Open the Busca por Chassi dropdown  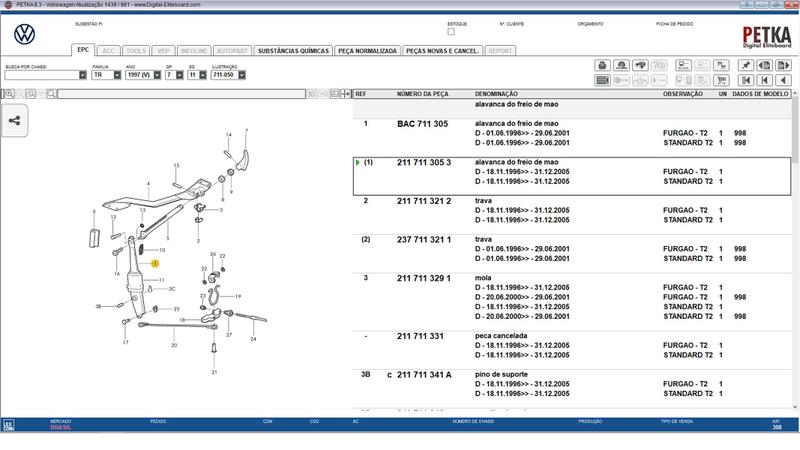pos(83,75)
